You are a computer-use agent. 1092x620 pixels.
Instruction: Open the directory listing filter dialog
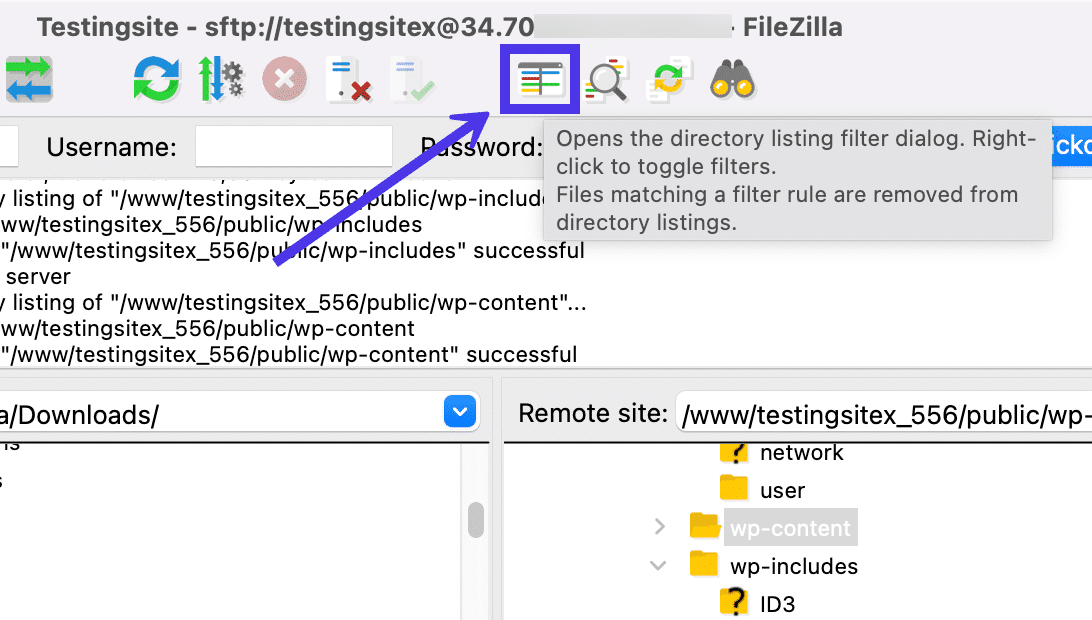(x=538, y=78)
